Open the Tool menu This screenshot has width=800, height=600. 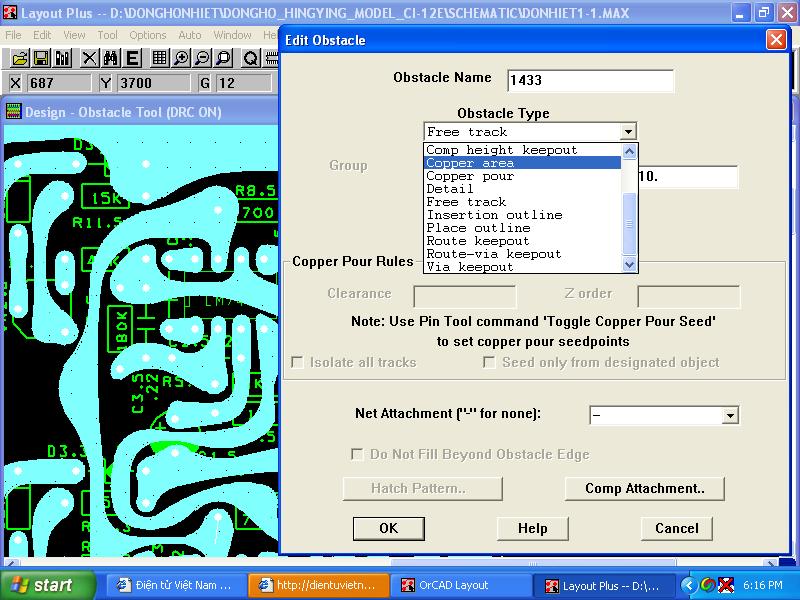[107, 35]
